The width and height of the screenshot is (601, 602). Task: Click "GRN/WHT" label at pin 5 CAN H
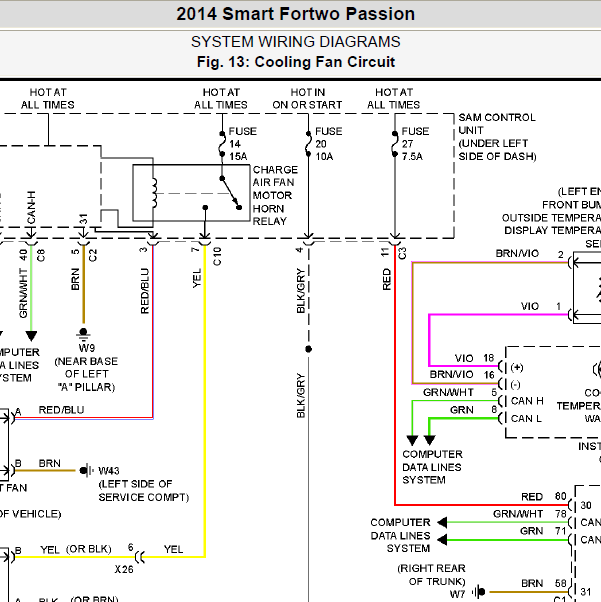coord(448,392)
